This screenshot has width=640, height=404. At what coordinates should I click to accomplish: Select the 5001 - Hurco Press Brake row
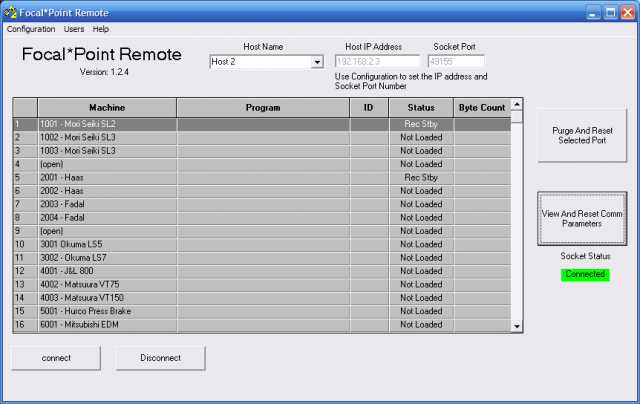(x=262, y=311)
